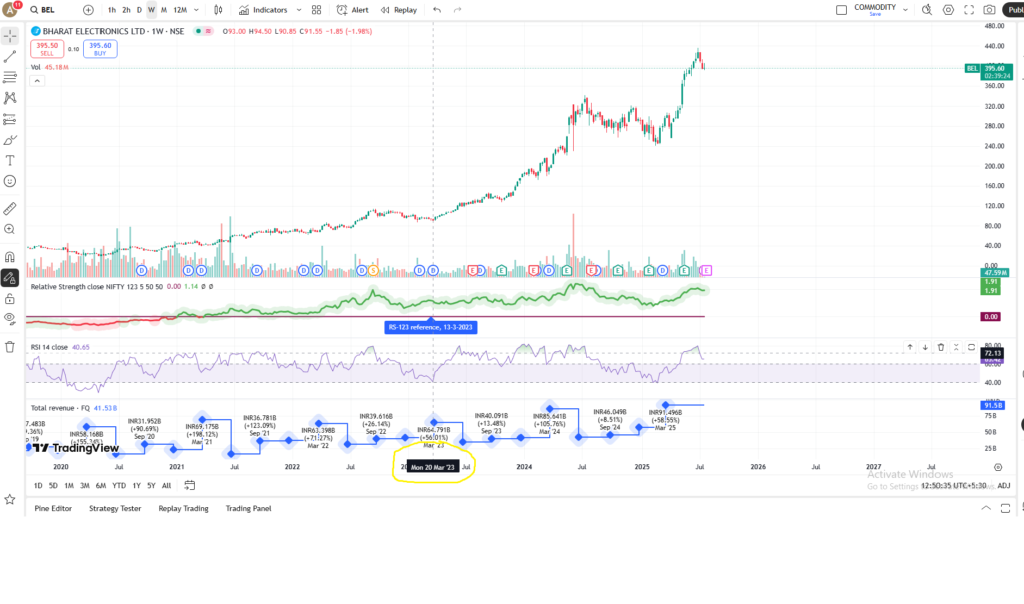Undo the last chart action
1024x604 pixels.
tap(437, 10)
